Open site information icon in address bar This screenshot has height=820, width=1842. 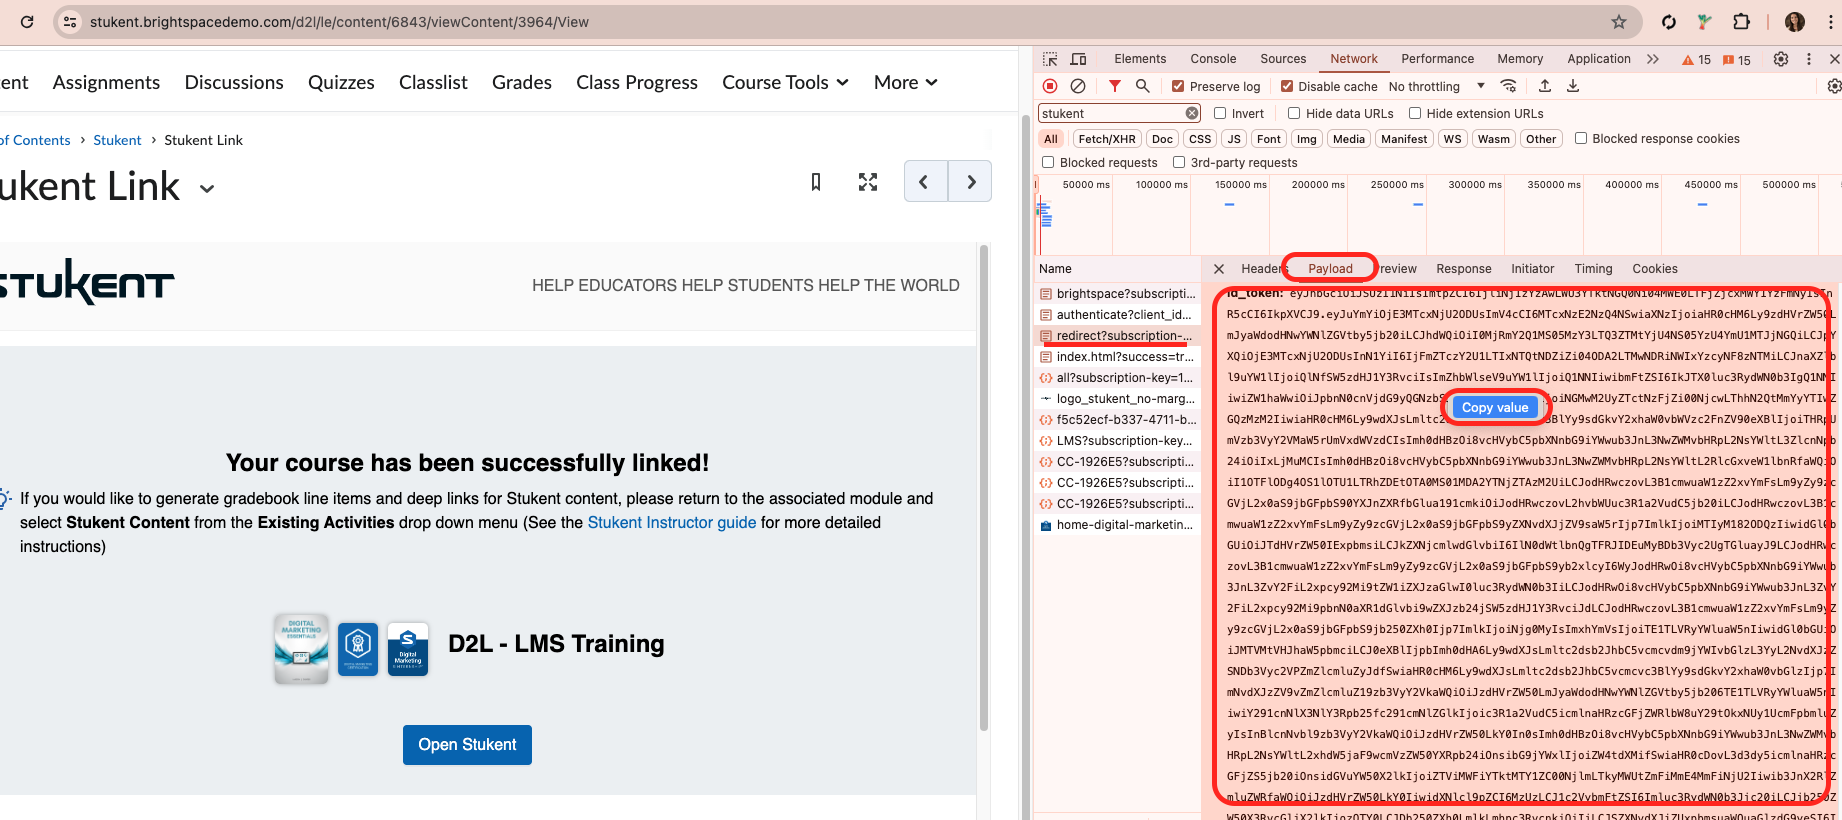pos(69,22)
